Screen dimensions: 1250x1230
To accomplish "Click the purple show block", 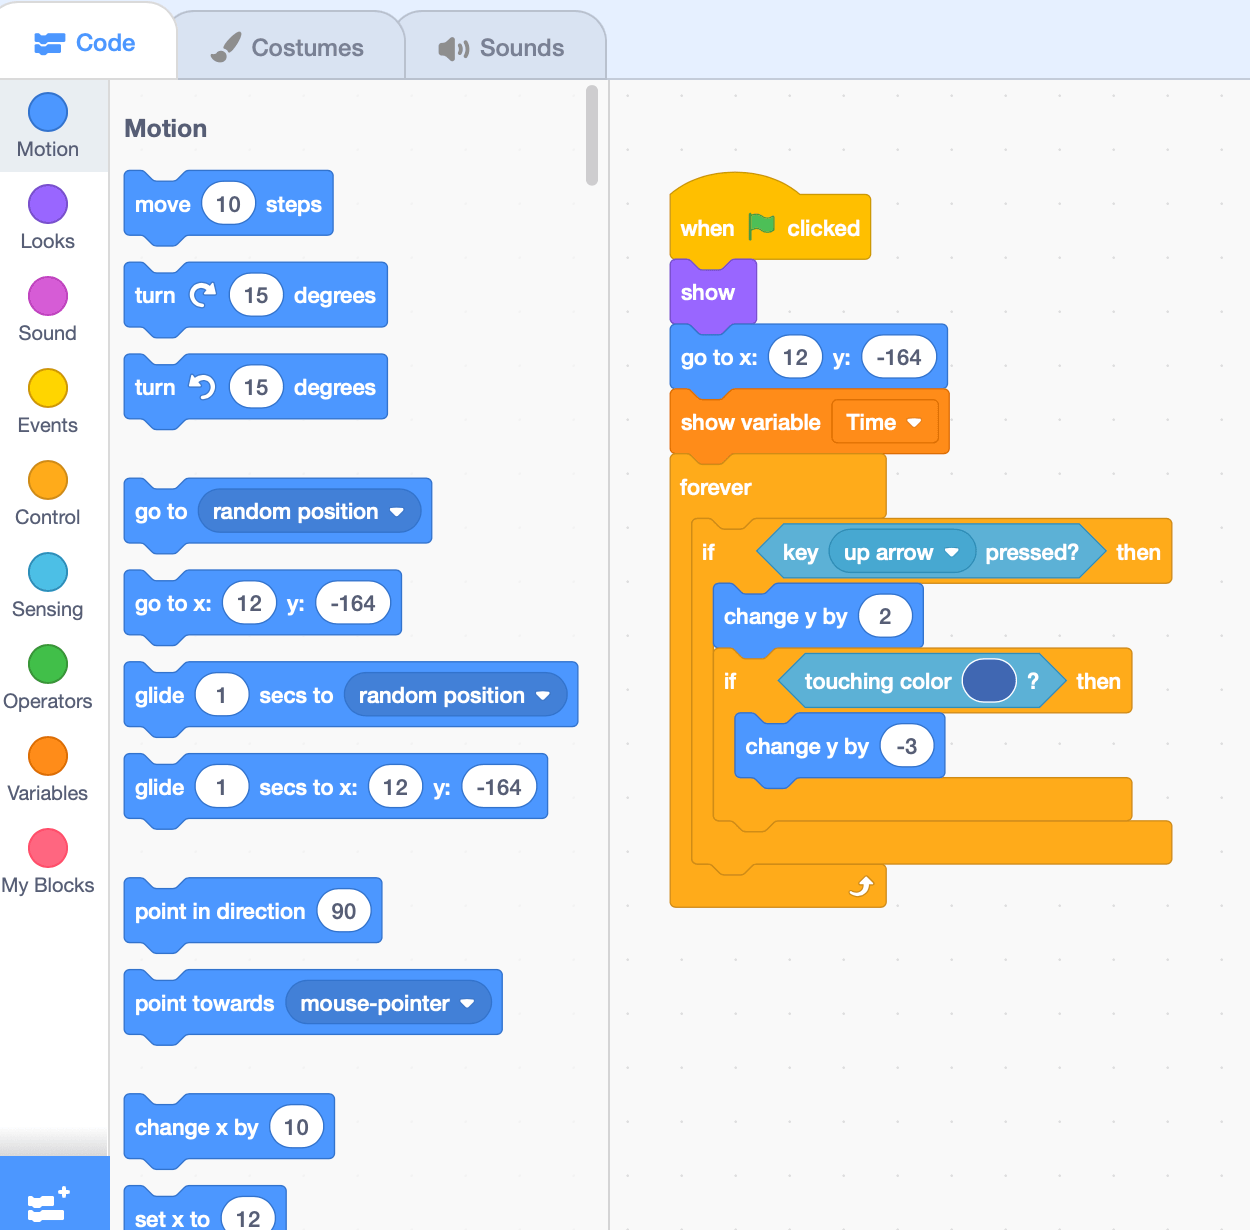I will (x=713, y=292).
